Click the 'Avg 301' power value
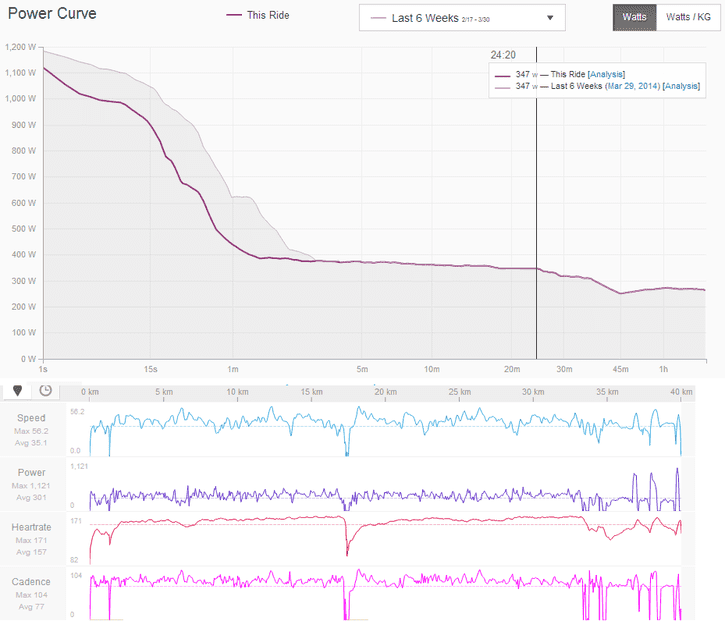Image resolution: width=725 pixels, height=621 pixels. 31,498
